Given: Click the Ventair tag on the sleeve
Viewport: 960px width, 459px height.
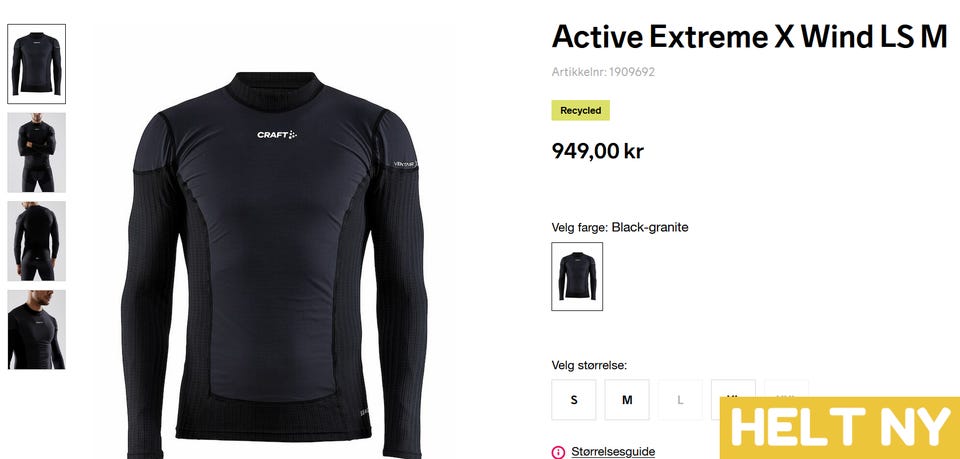Looking at the screenshot, I should [x=405, y=165].
